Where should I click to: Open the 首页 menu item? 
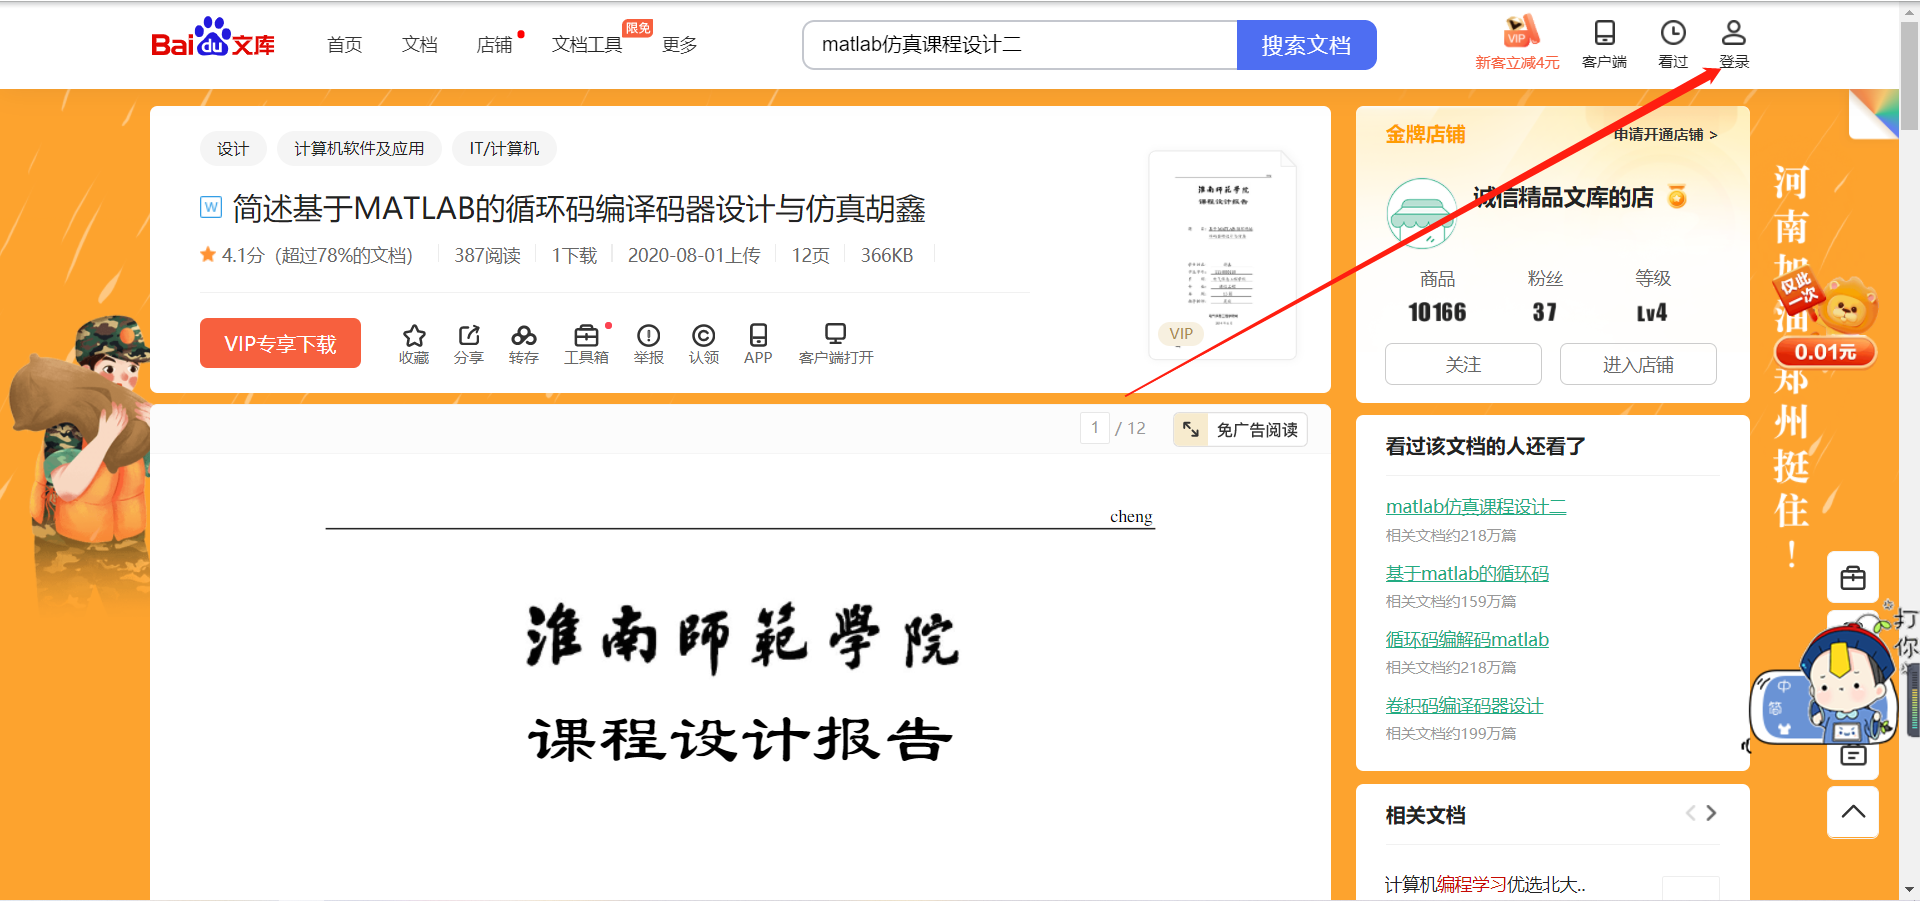click(344, 44)
